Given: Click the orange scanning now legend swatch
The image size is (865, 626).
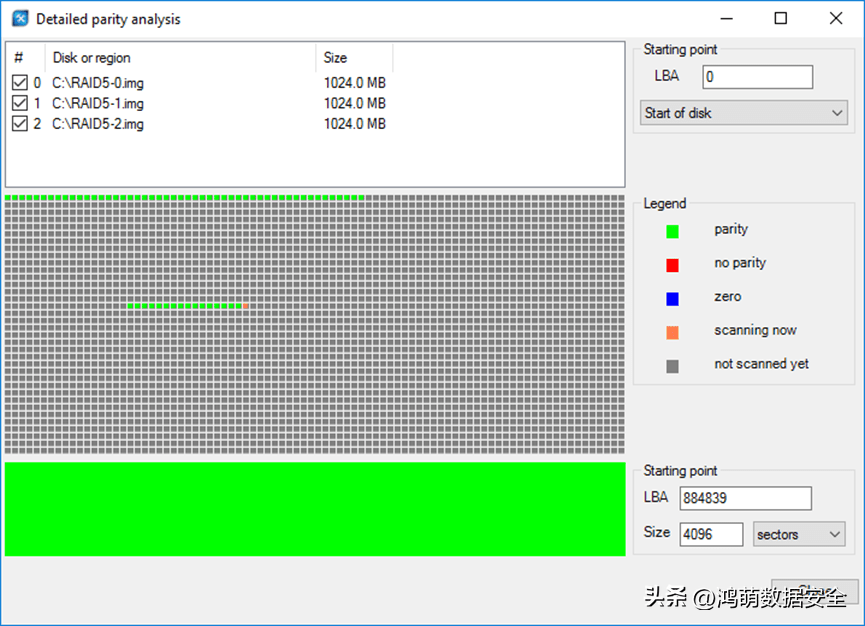Looking at the screenshot, I should (672, 332).
